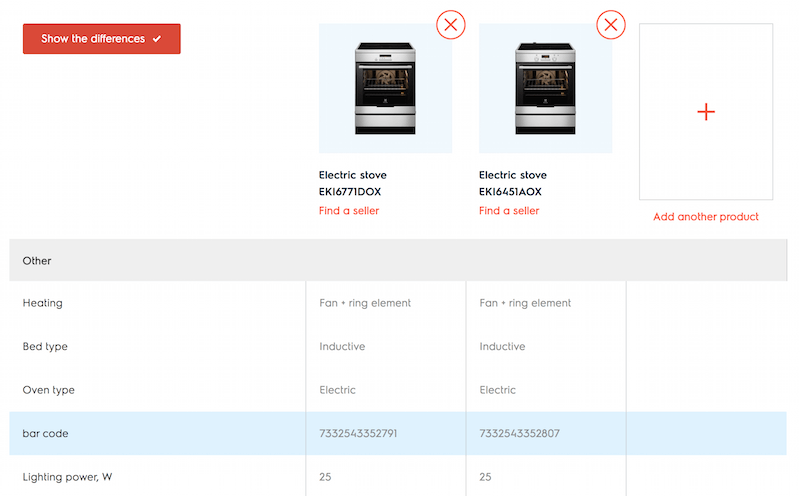
Task: Click the Inductive value for EKI6771DOX
Action: pos(342,347)
